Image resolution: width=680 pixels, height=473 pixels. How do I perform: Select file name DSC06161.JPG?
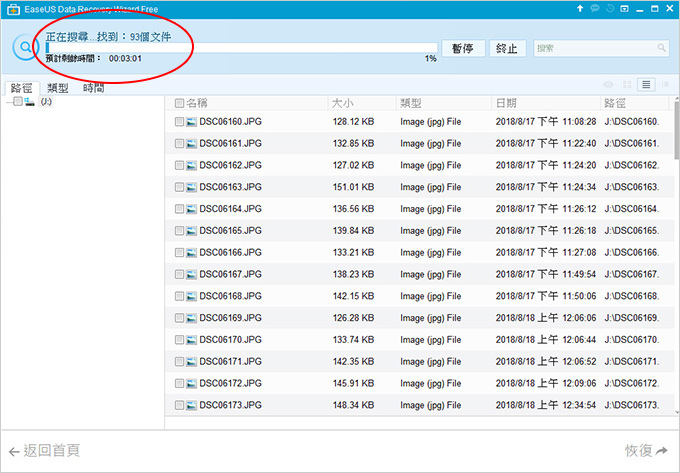point(230,144)
